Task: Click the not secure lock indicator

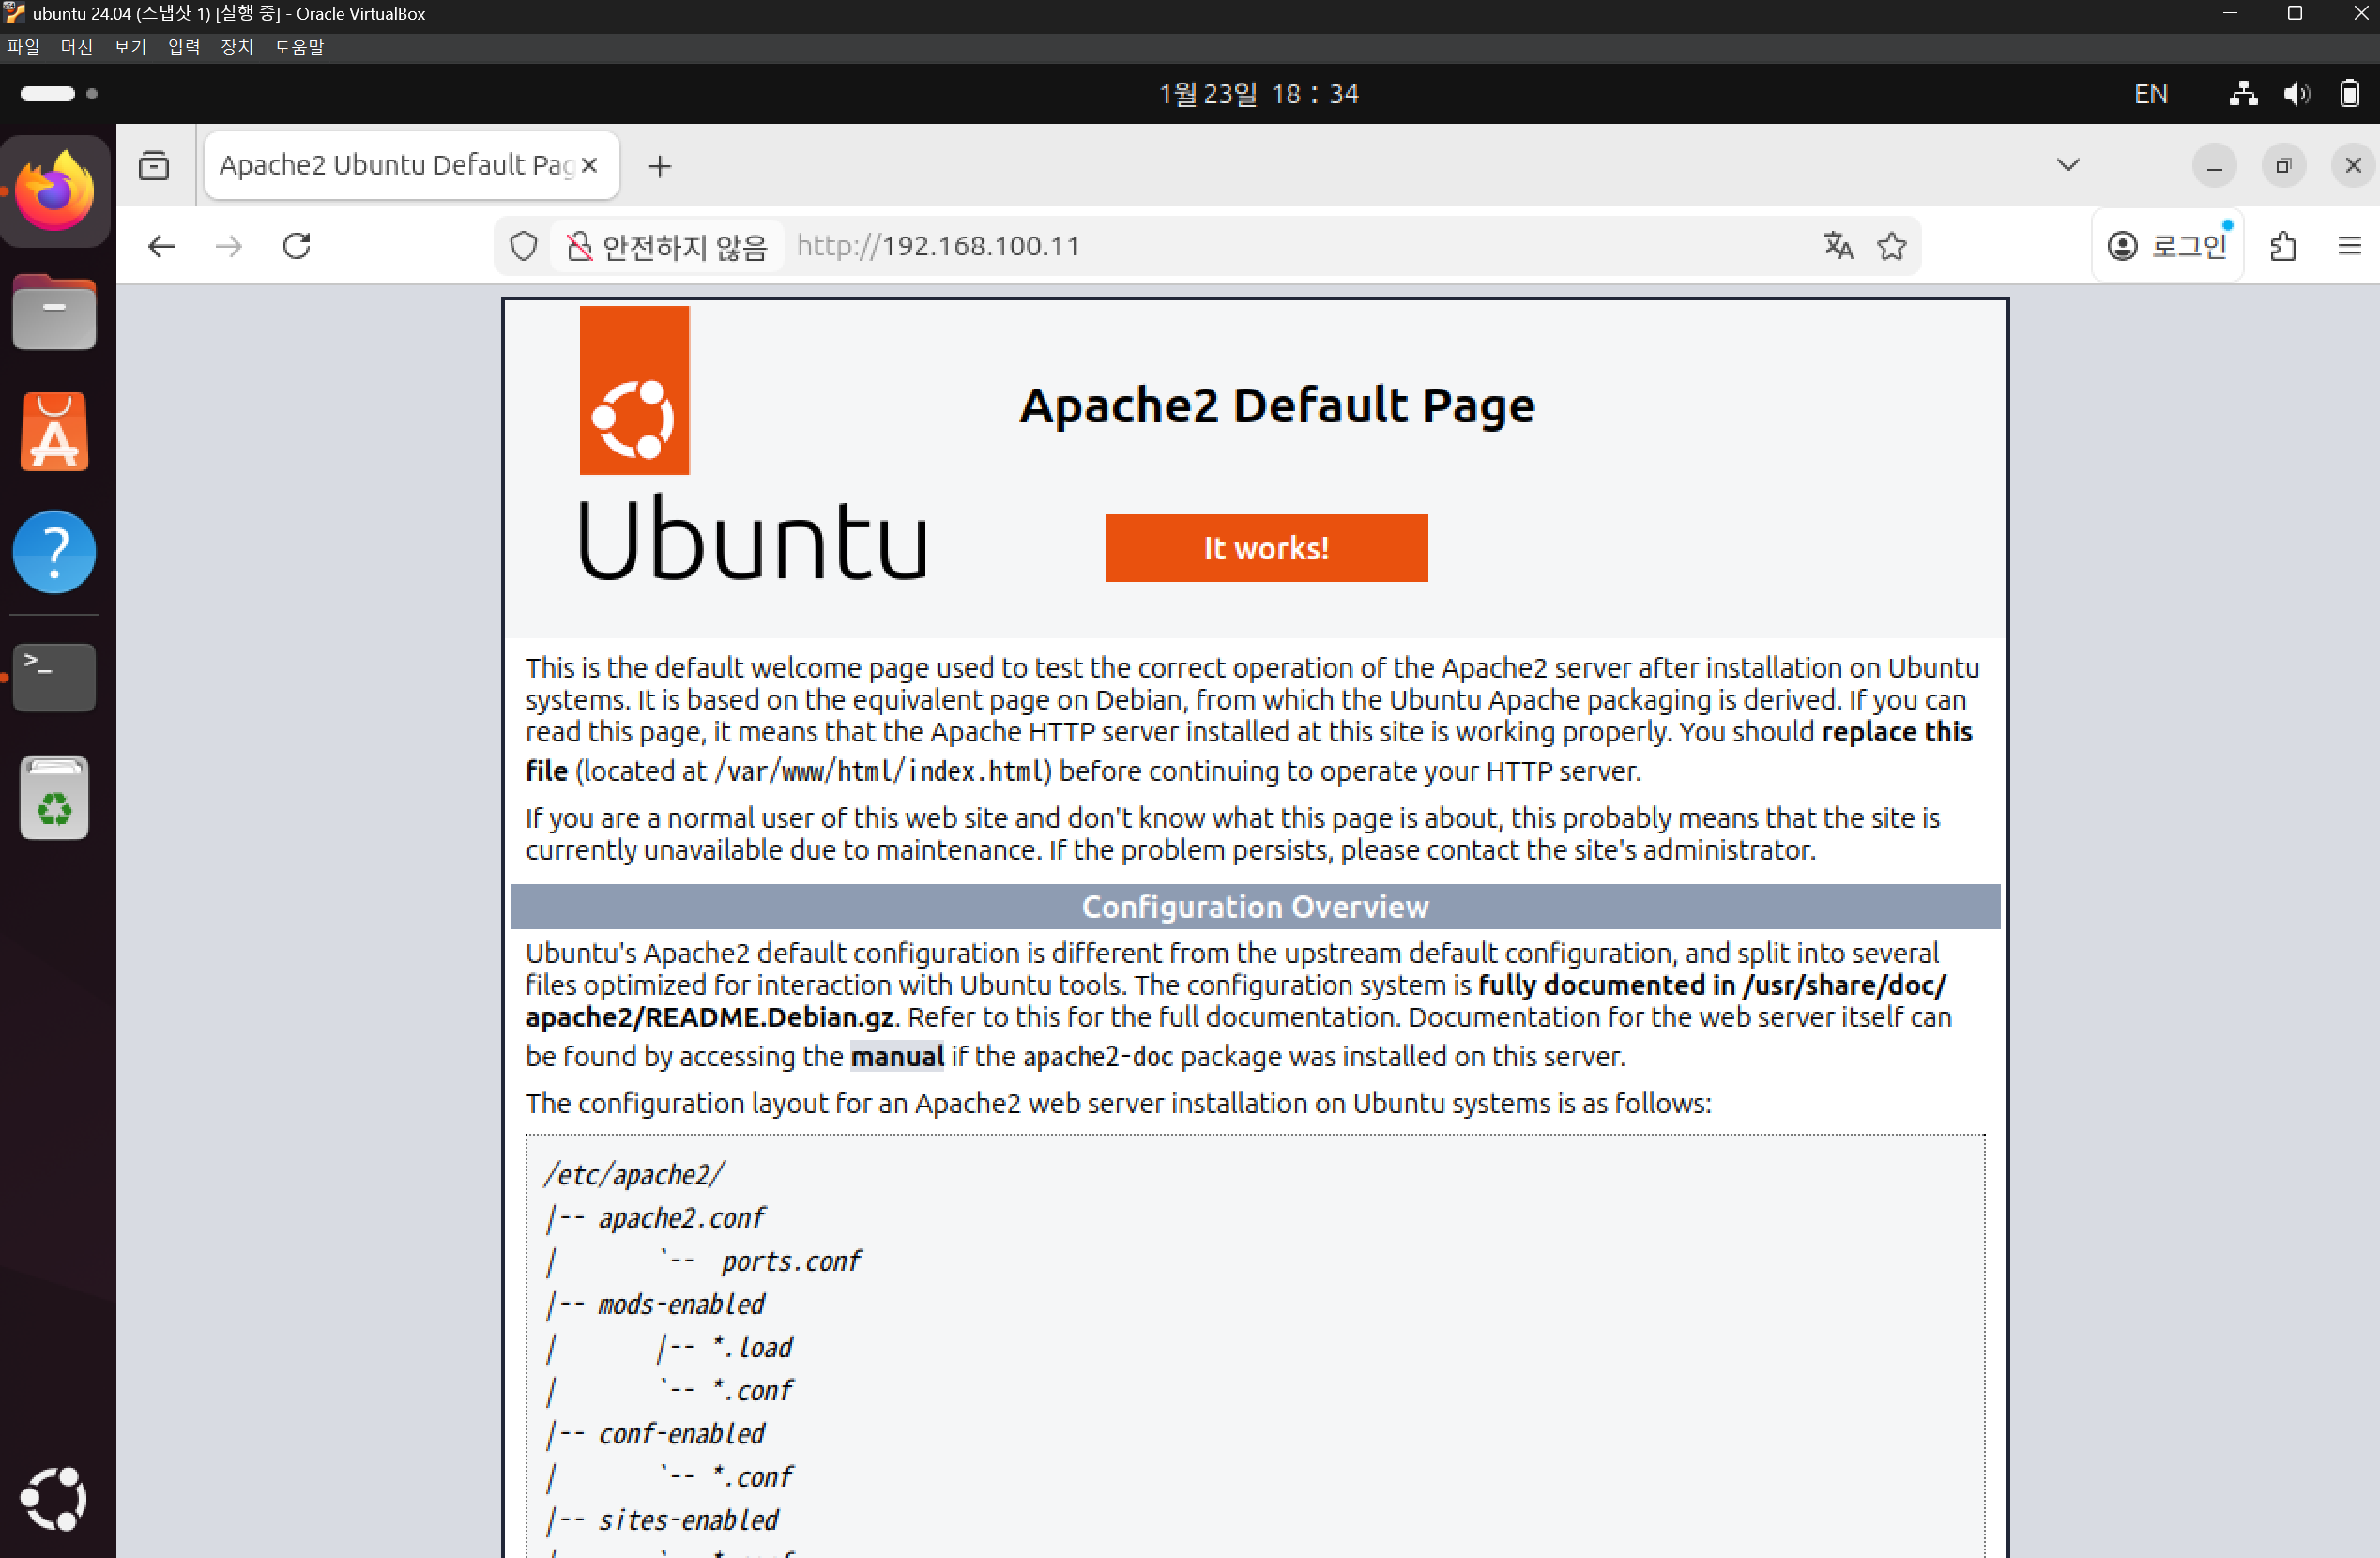Action: pos(666,246)
